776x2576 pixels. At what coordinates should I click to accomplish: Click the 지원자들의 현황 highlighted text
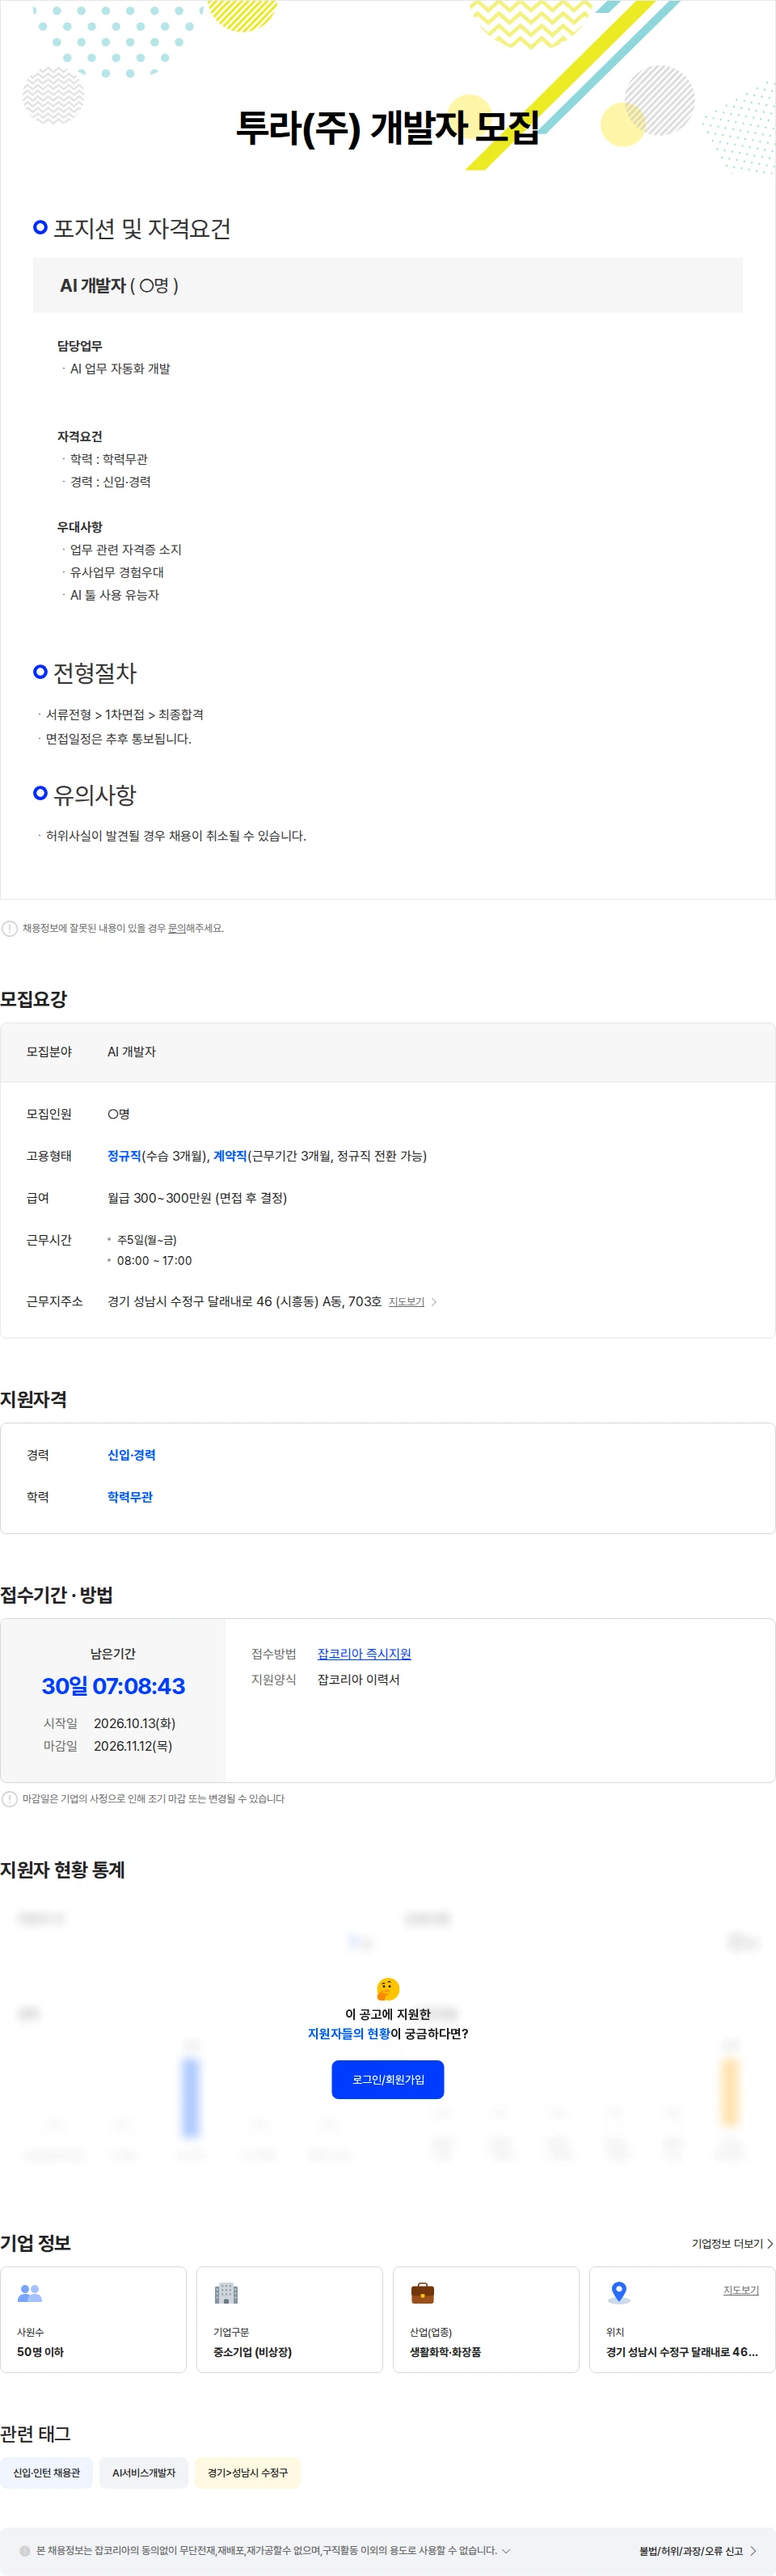coord(348,2034)
